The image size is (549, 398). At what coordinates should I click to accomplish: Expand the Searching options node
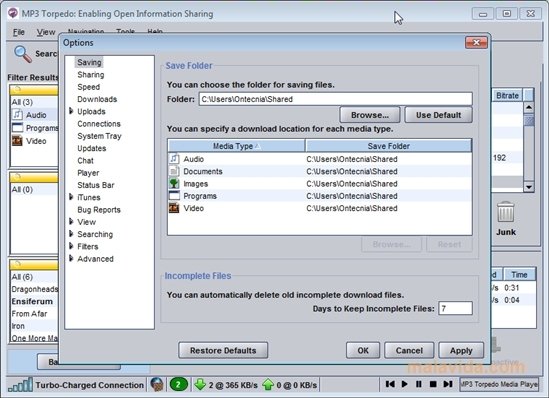click(x=71, y=234)
